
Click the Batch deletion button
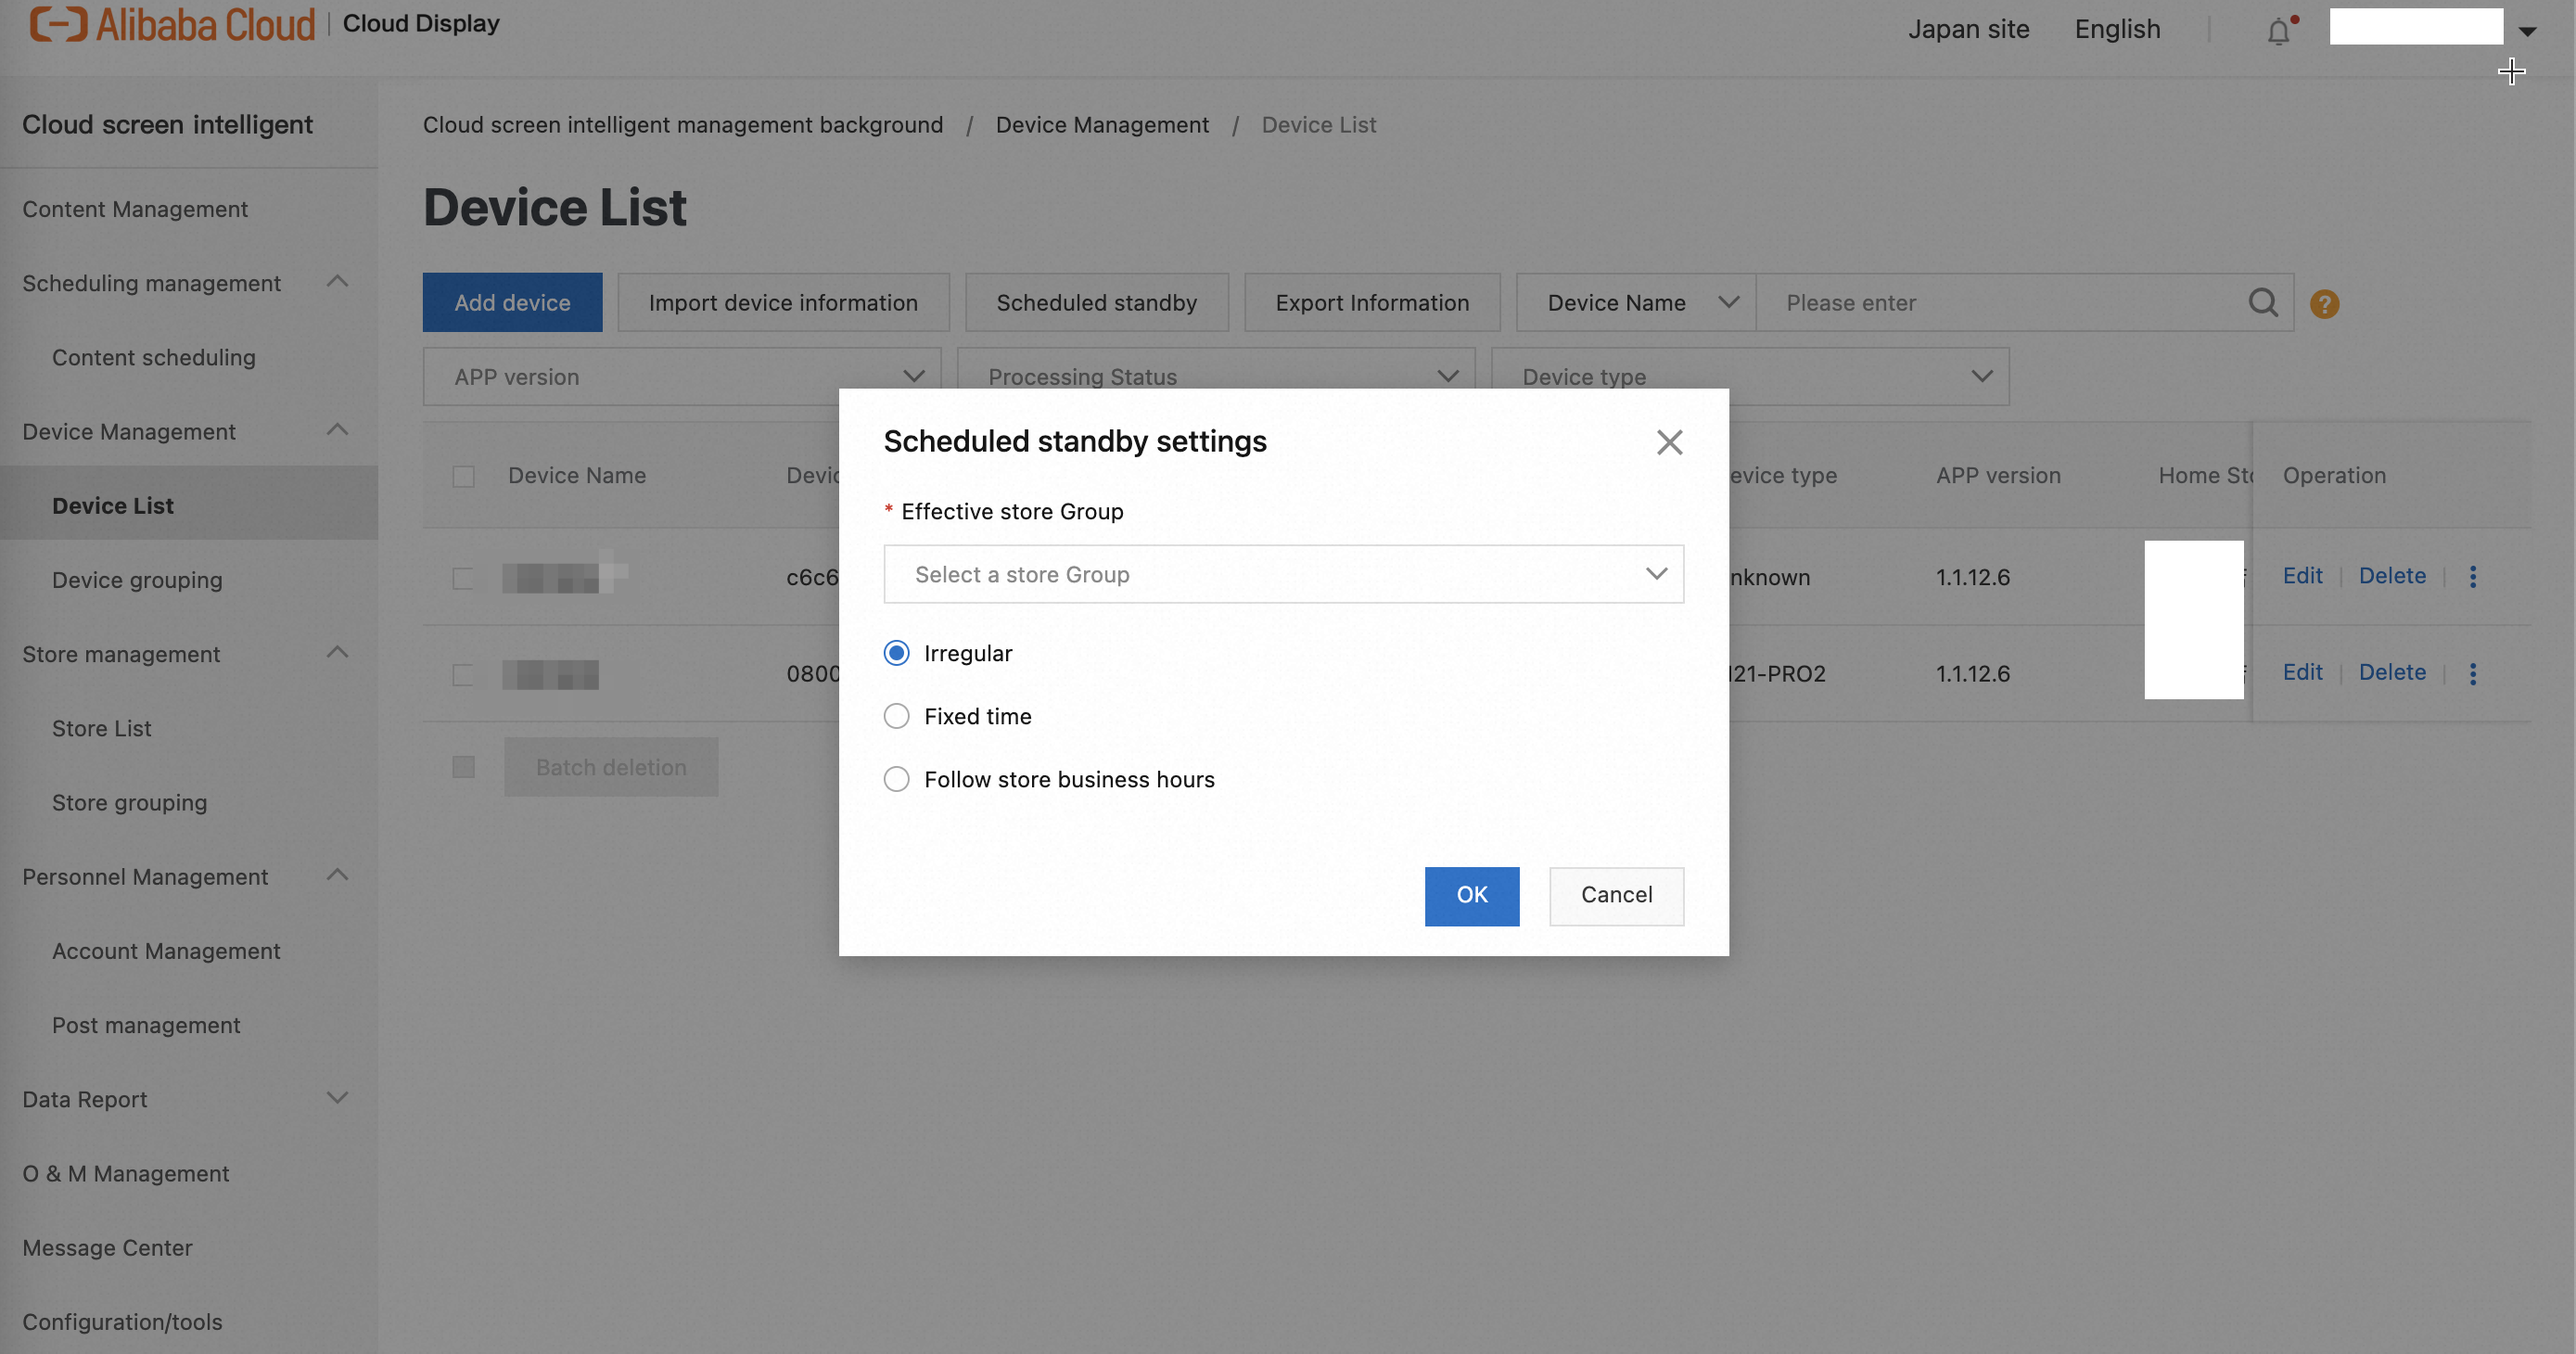(611, 767)
